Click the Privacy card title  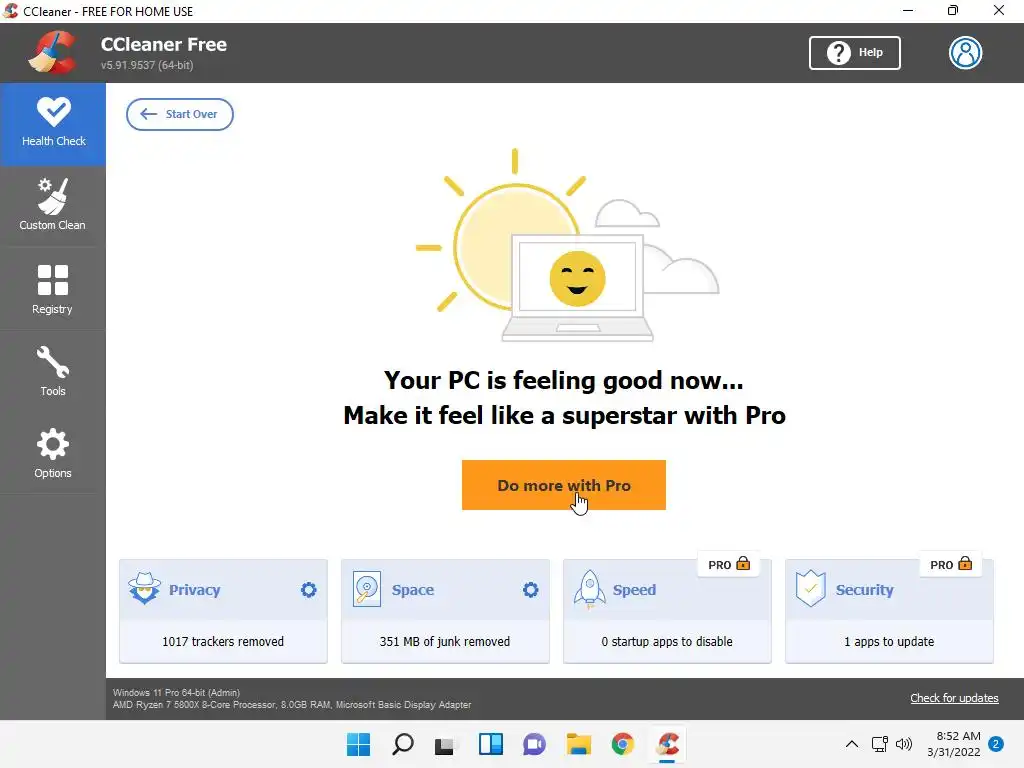195,590
